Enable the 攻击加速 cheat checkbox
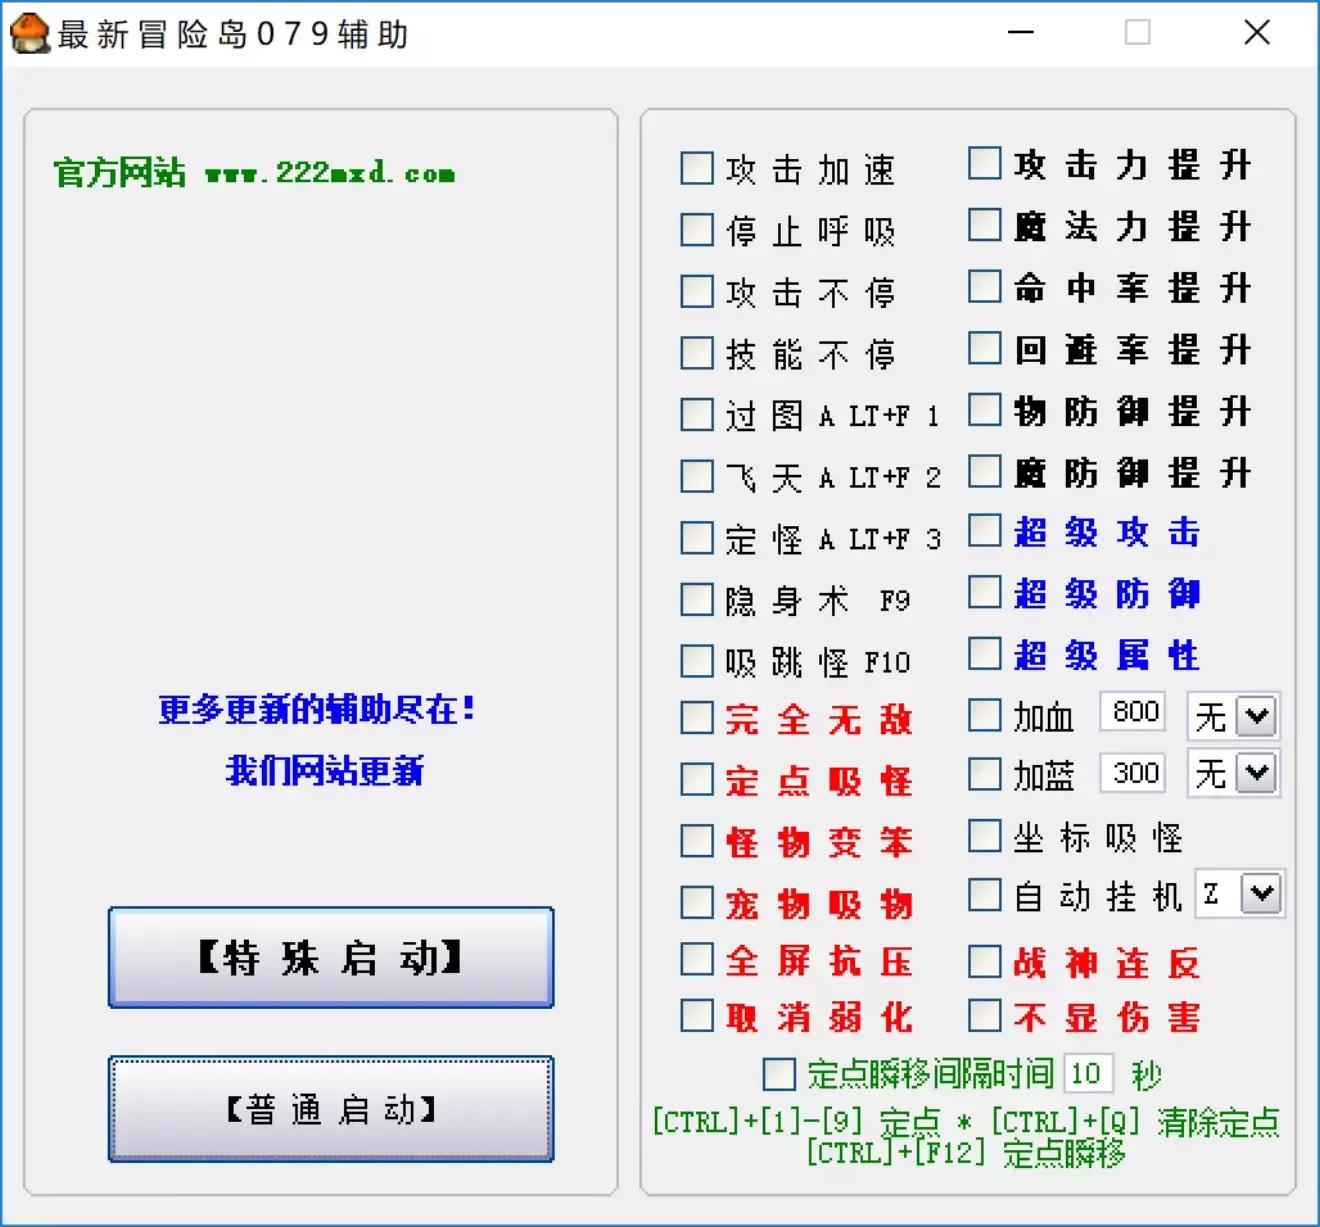 point(695,169)
